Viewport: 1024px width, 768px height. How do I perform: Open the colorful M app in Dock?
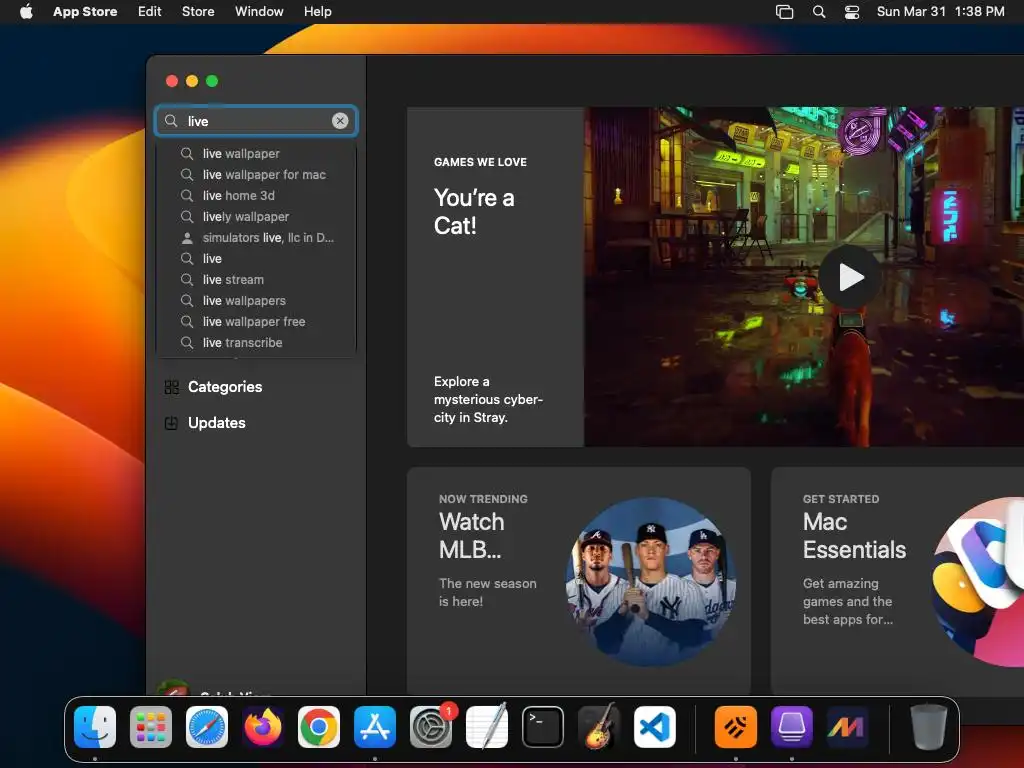click(x=847, y=727)
